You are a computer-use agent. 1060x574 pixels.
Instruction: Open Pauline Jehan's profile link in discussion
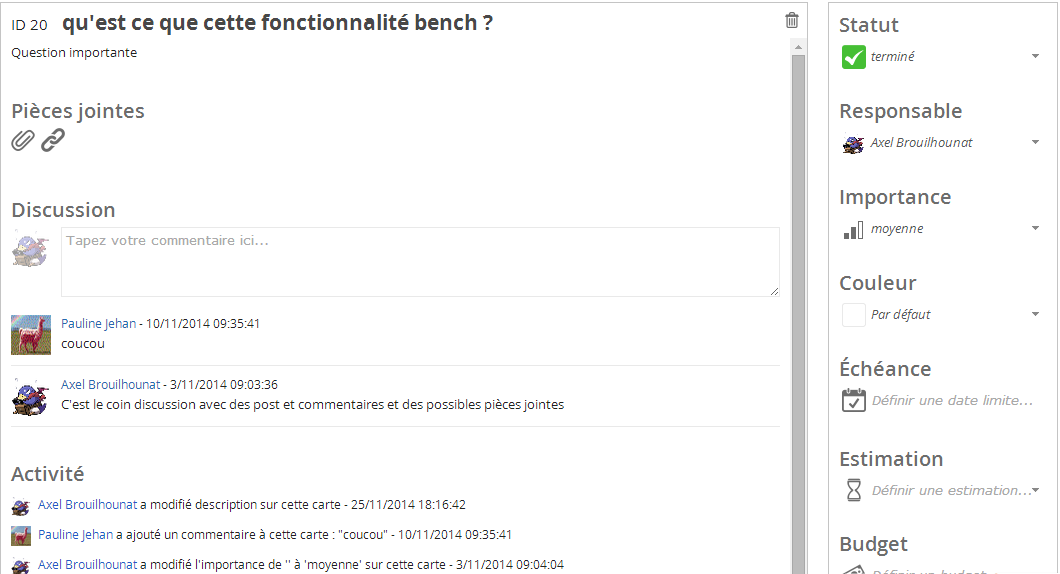[99, 323]
